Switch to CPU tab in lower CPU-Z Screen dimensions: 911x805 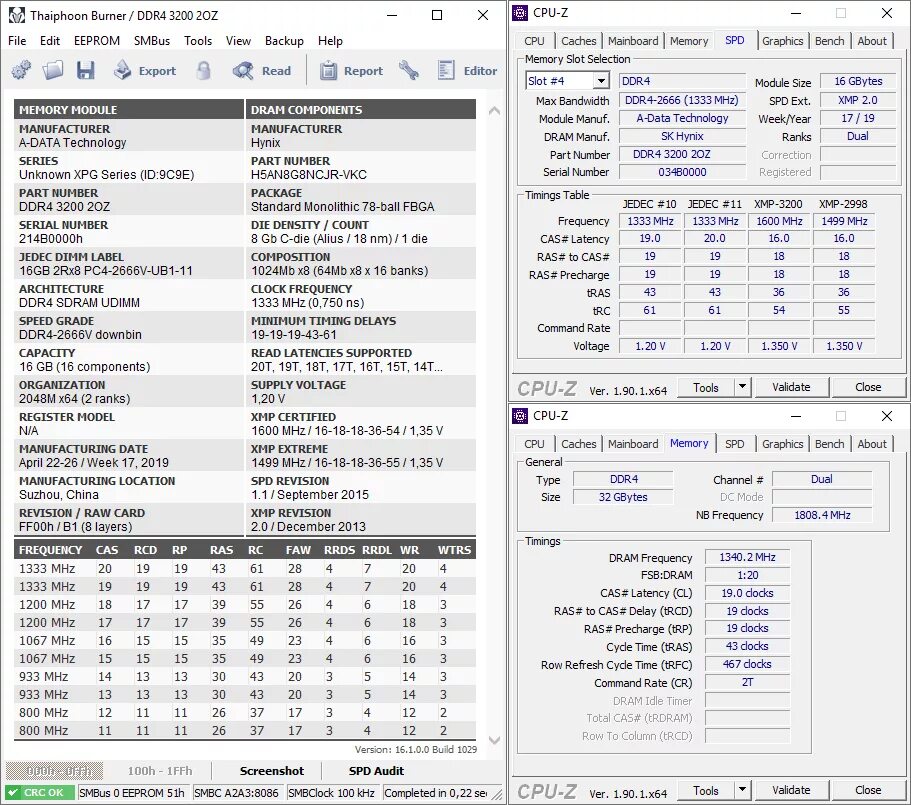(534, 444)
